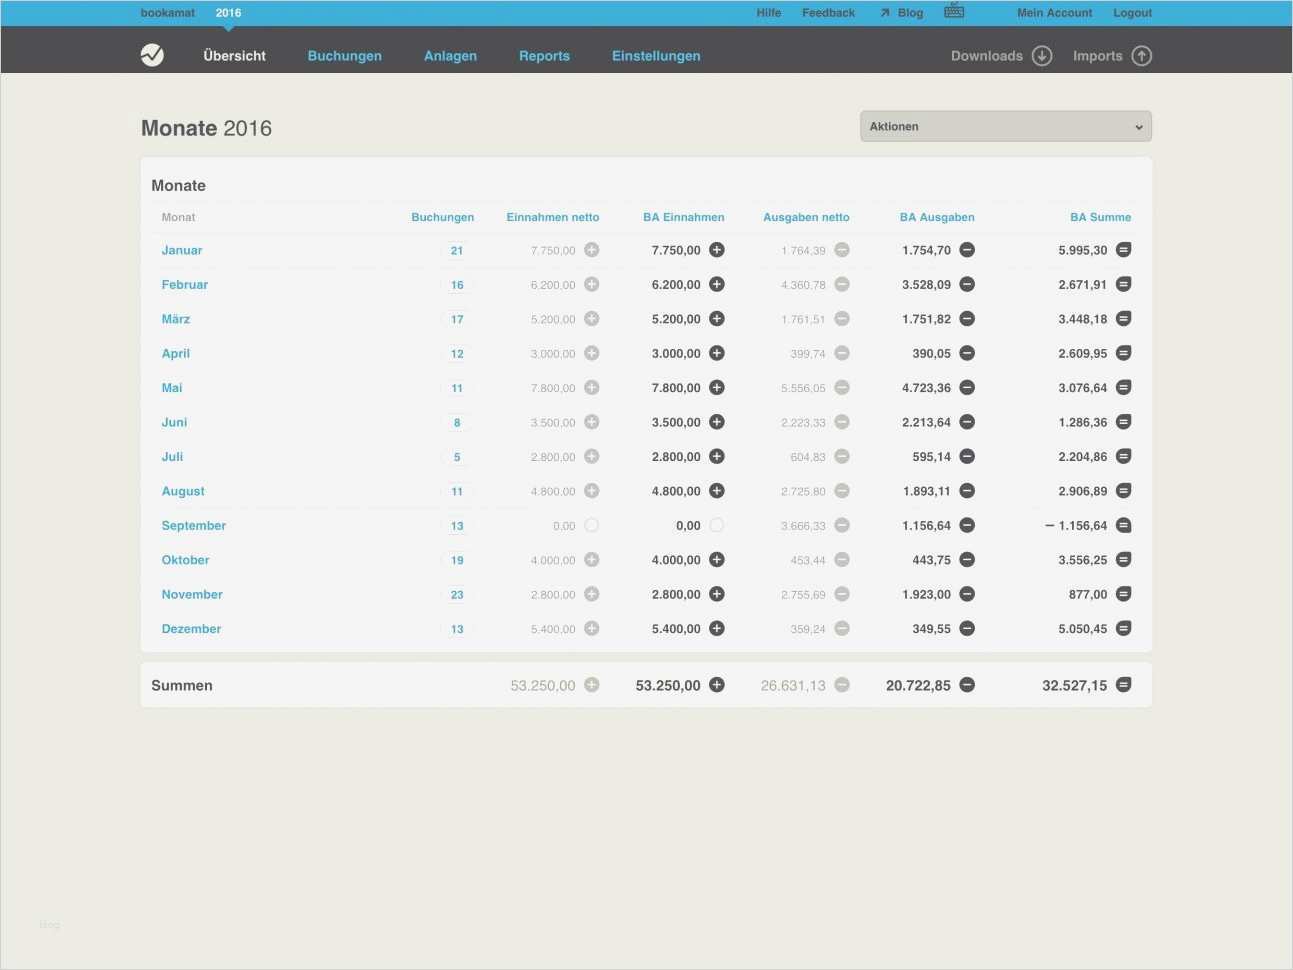Screen dimensions: 1293x970
Task: Click the 20.722,85 BA Ausgaben total
Action: pos(918,685)
